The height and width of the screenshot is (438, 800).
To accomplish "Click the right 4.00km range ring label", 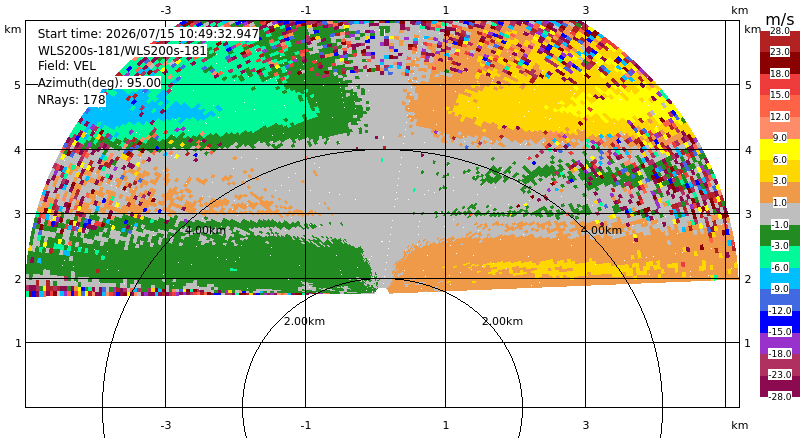I will click(x=602, y=230).
